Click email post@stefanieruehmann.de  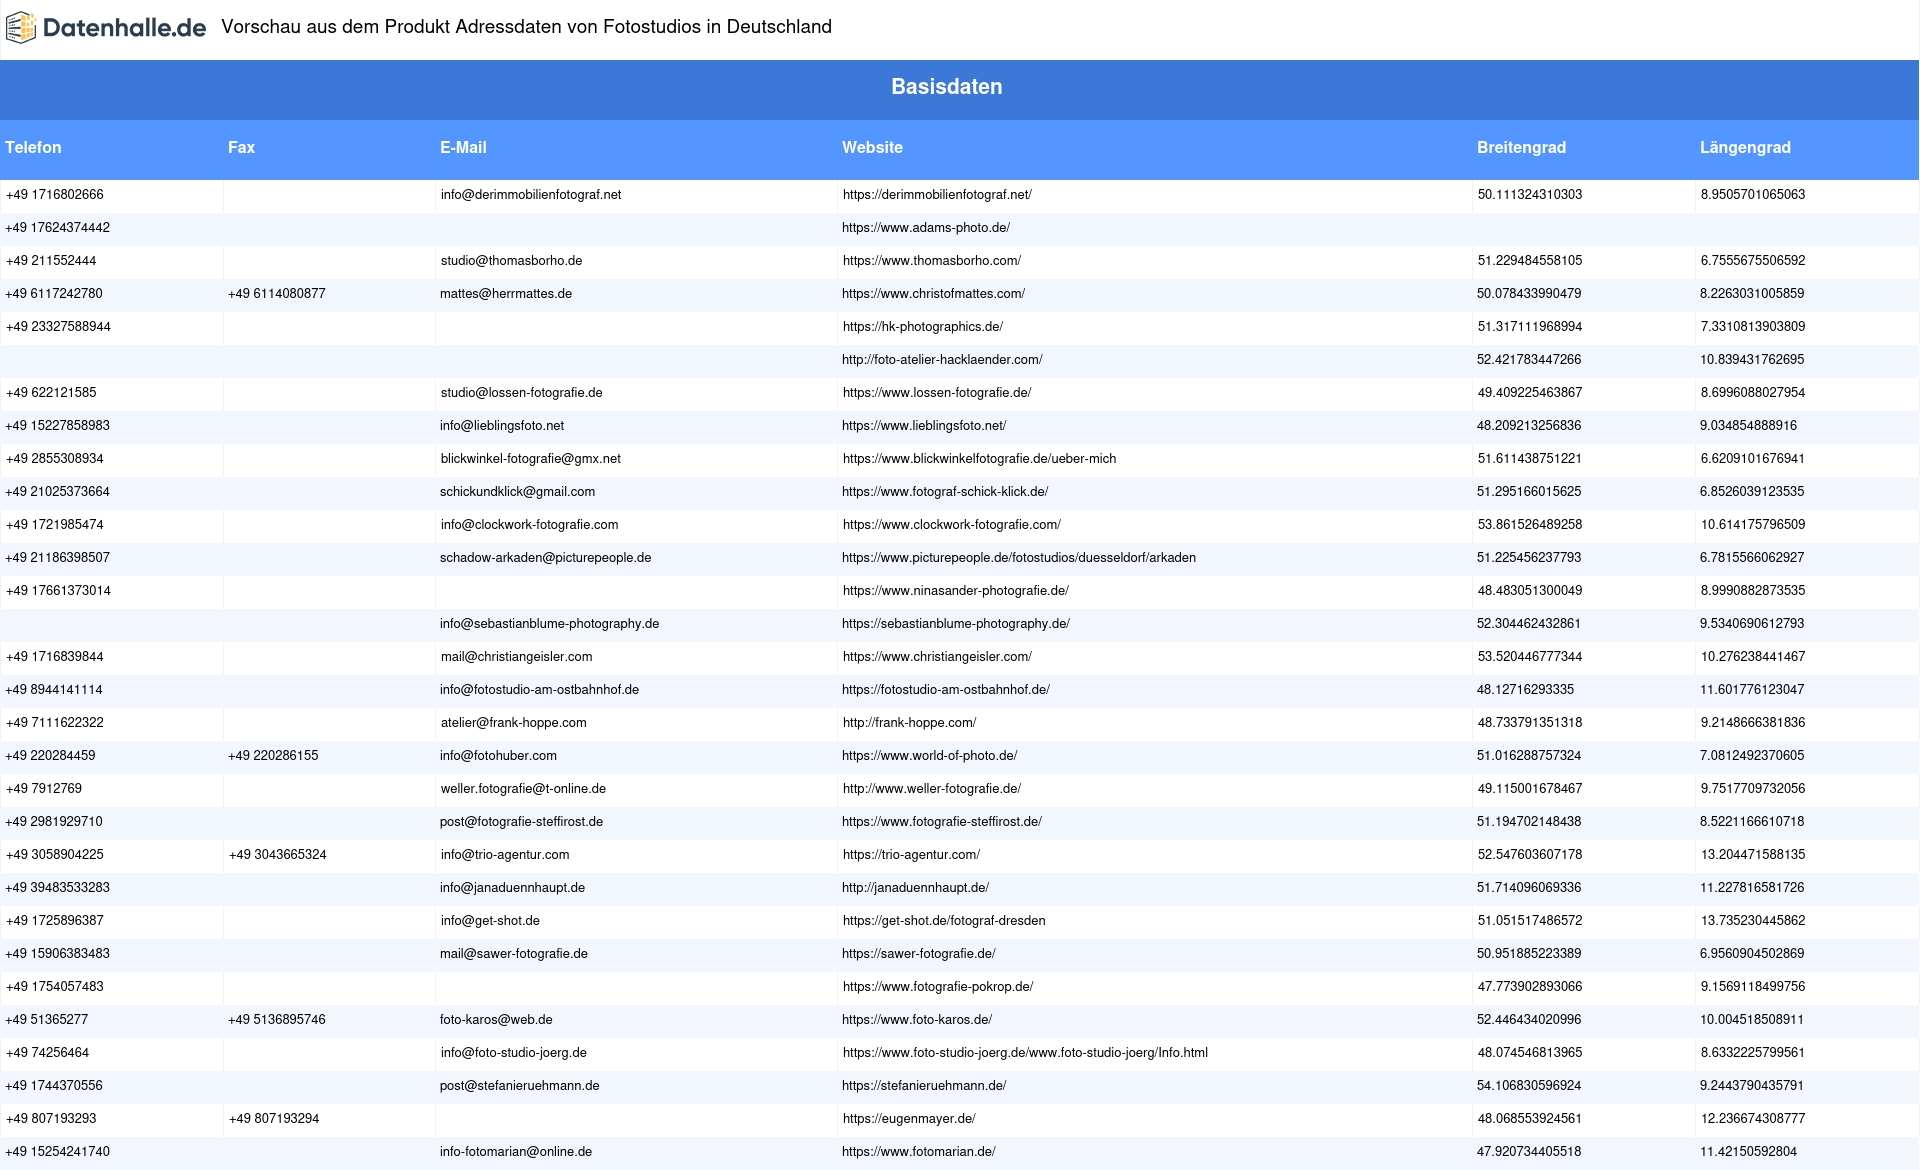tap(520, 1086)
